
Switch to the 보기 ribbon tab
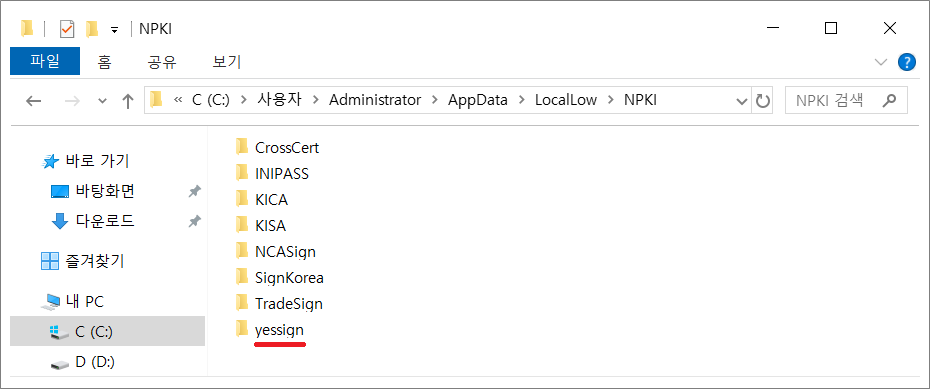(x=227, y=62)
